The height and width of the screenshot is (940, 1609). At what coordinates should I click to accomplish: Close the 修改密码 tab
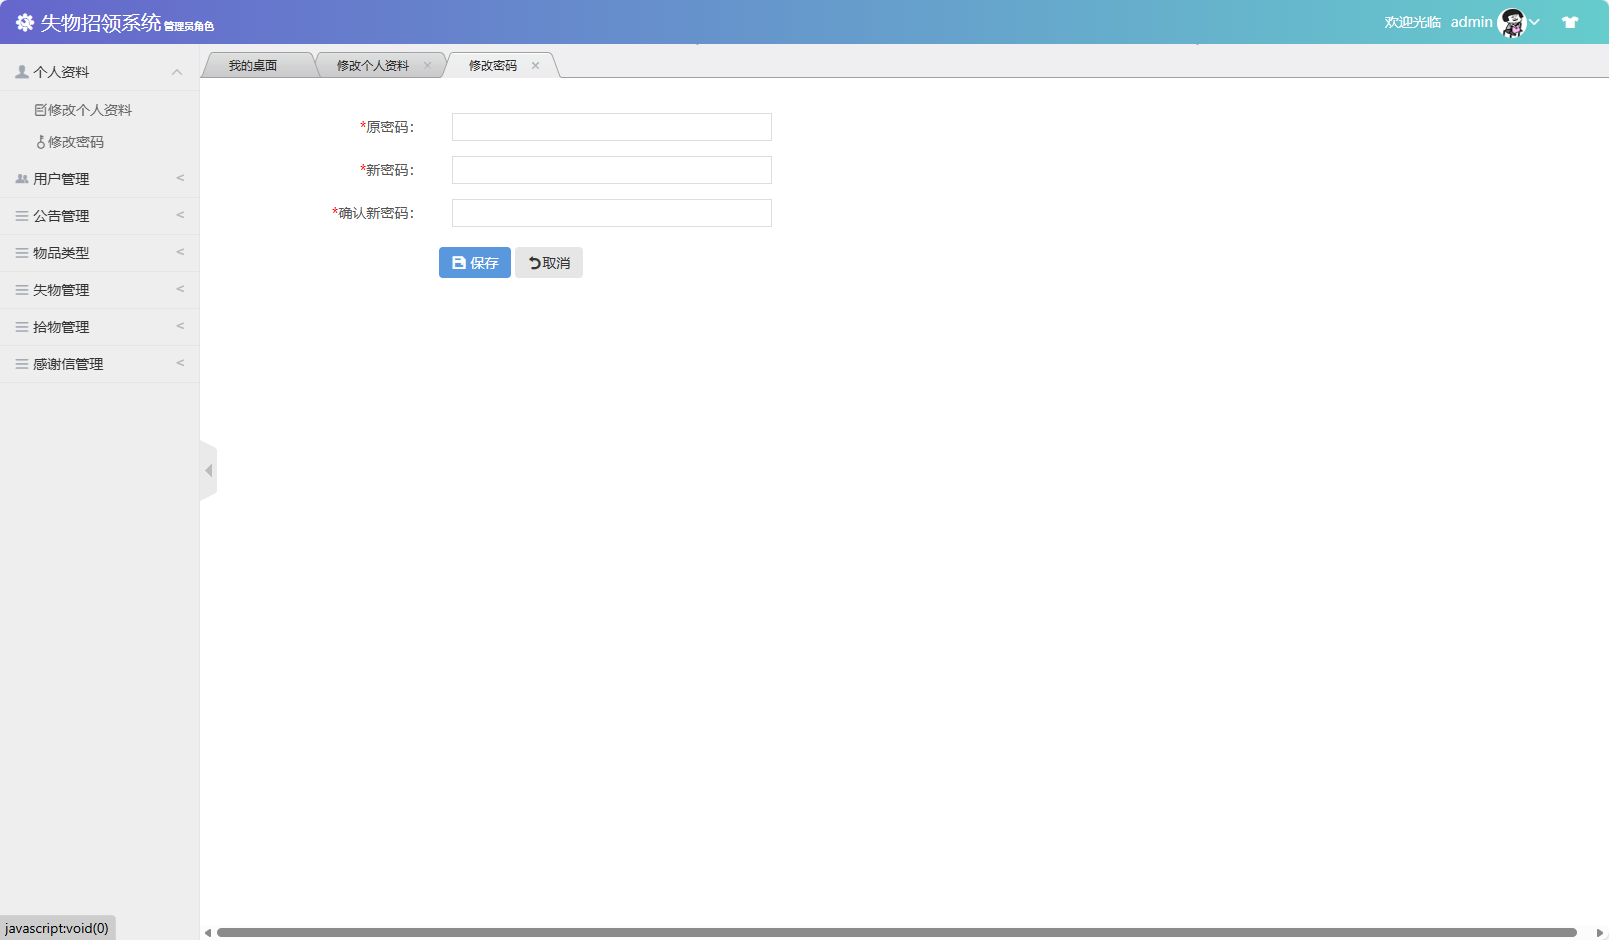click(x=535, y=66)
